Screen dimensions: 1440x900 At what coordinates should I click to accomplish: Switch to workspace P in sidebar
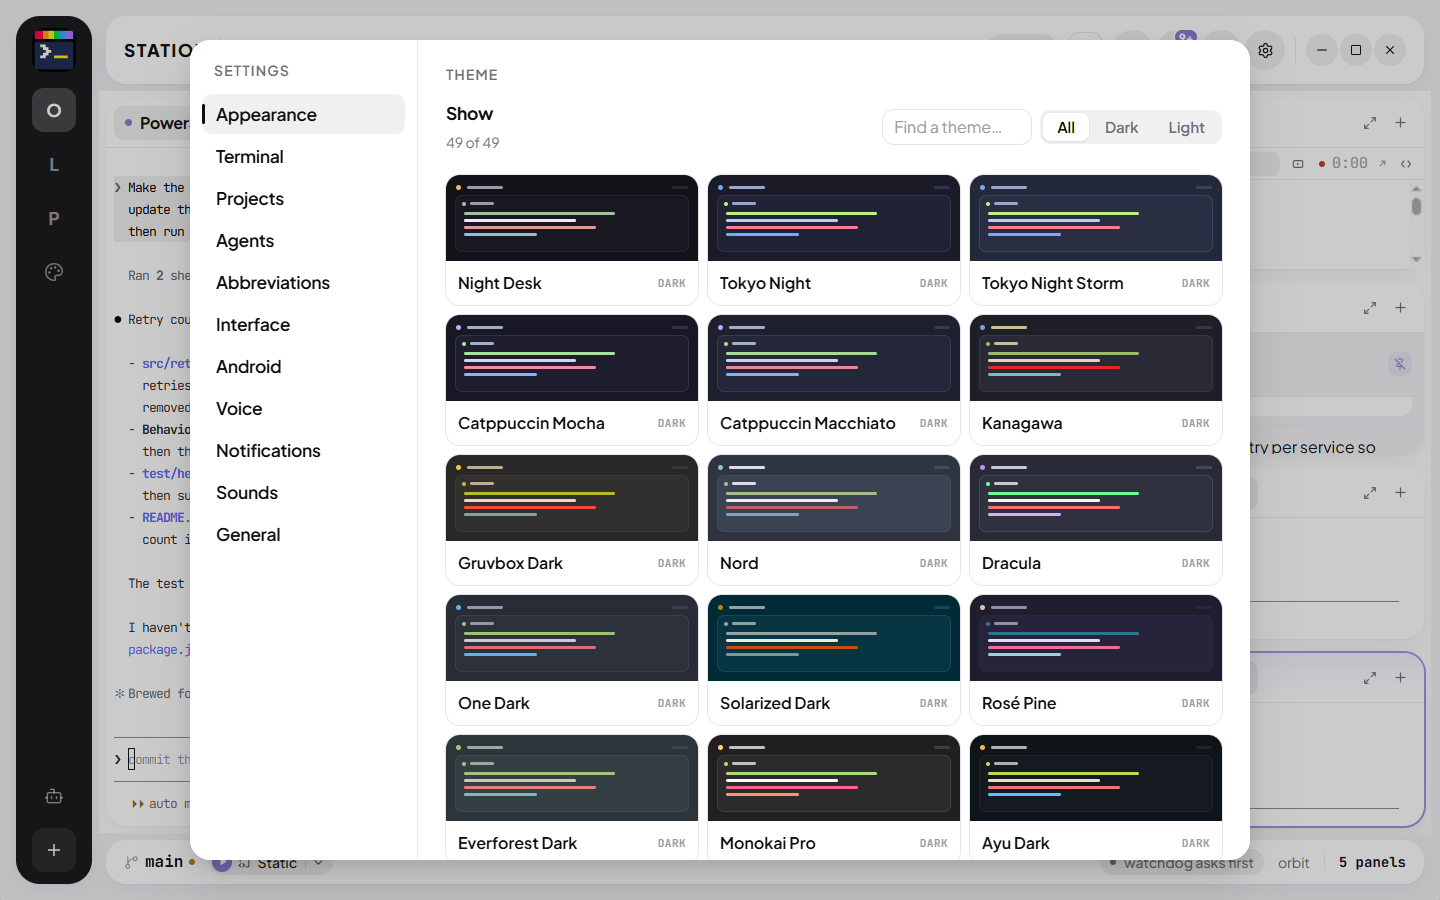[x=54, y=218]
